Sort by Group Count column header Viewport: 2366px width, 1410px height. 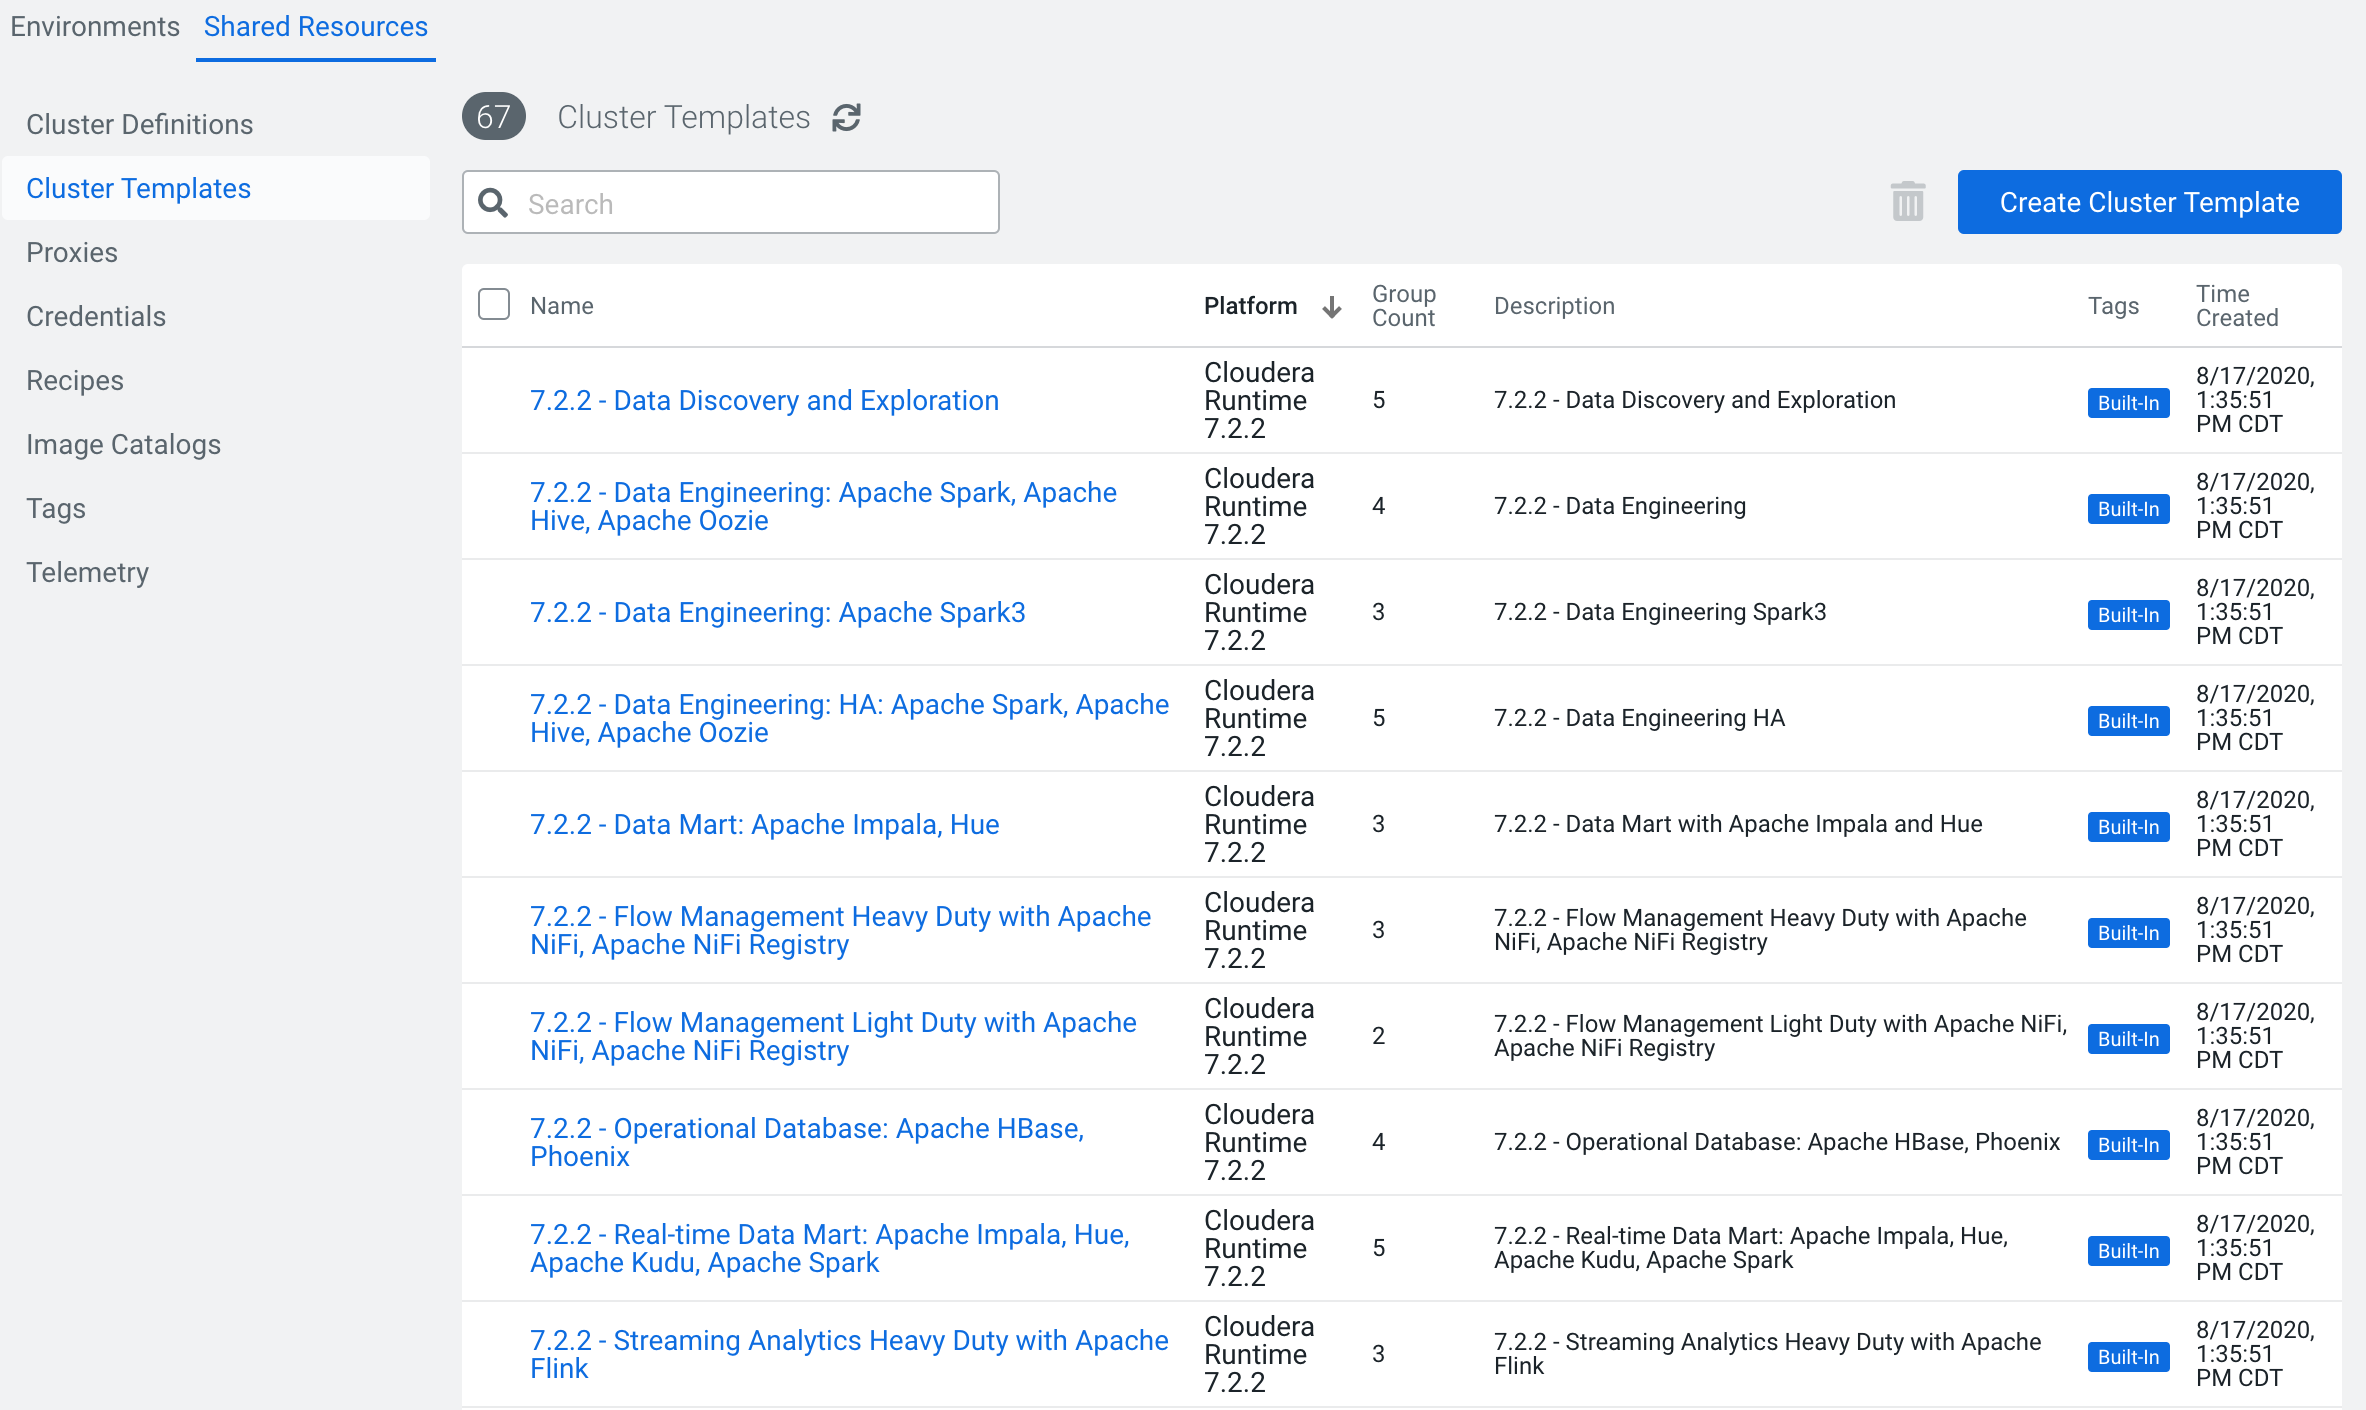pos(1402,306)
